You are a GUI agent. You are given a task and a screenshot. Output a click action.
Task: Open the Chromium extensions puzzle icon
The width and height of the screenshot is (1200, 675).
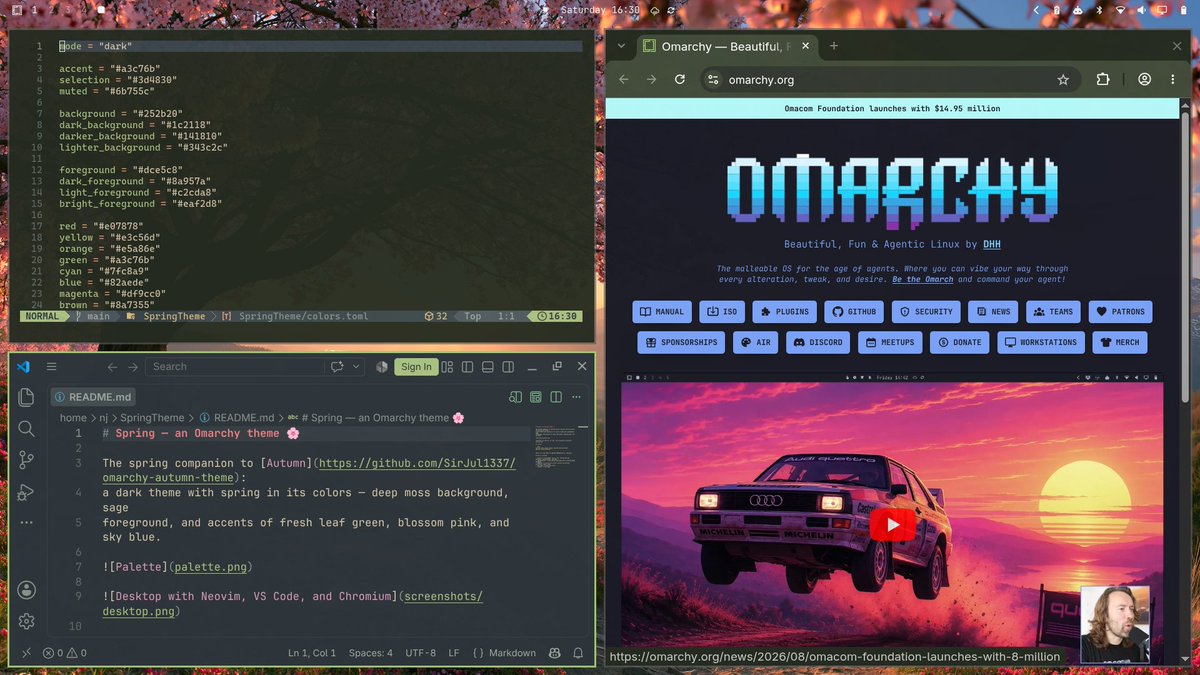click(1103, 79)
